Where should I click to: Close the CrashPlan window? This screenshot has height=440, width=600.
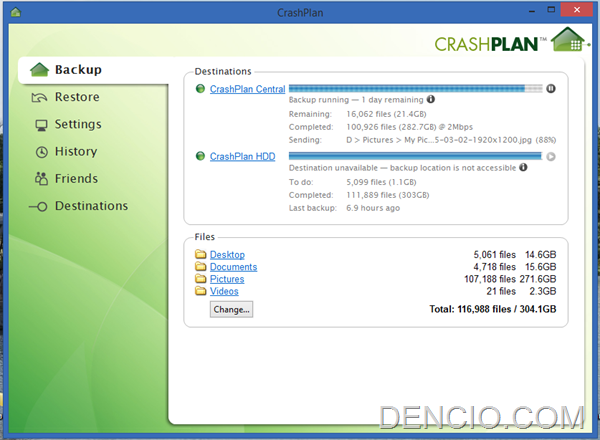pyautogui.click(x=577, y=10)
